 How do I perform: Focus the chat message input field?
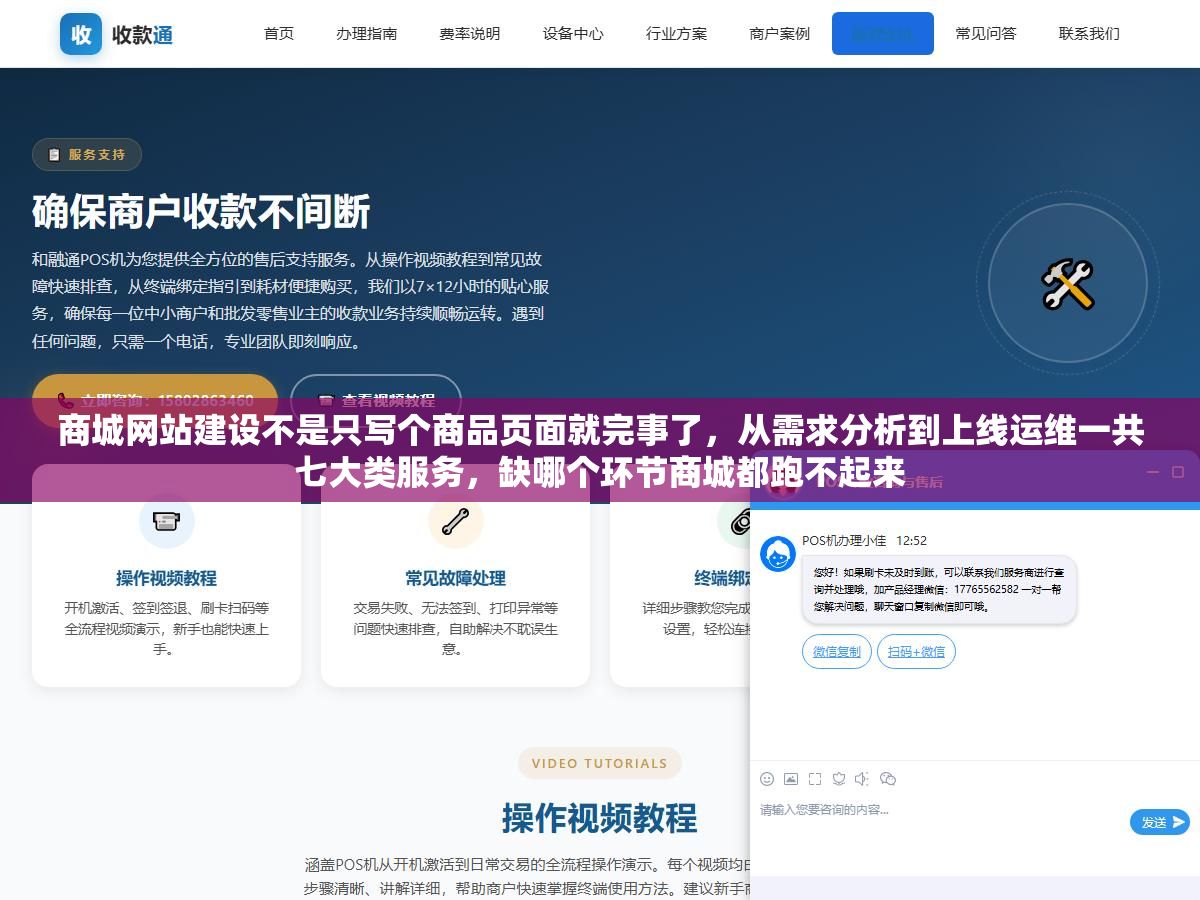point(940,821)
